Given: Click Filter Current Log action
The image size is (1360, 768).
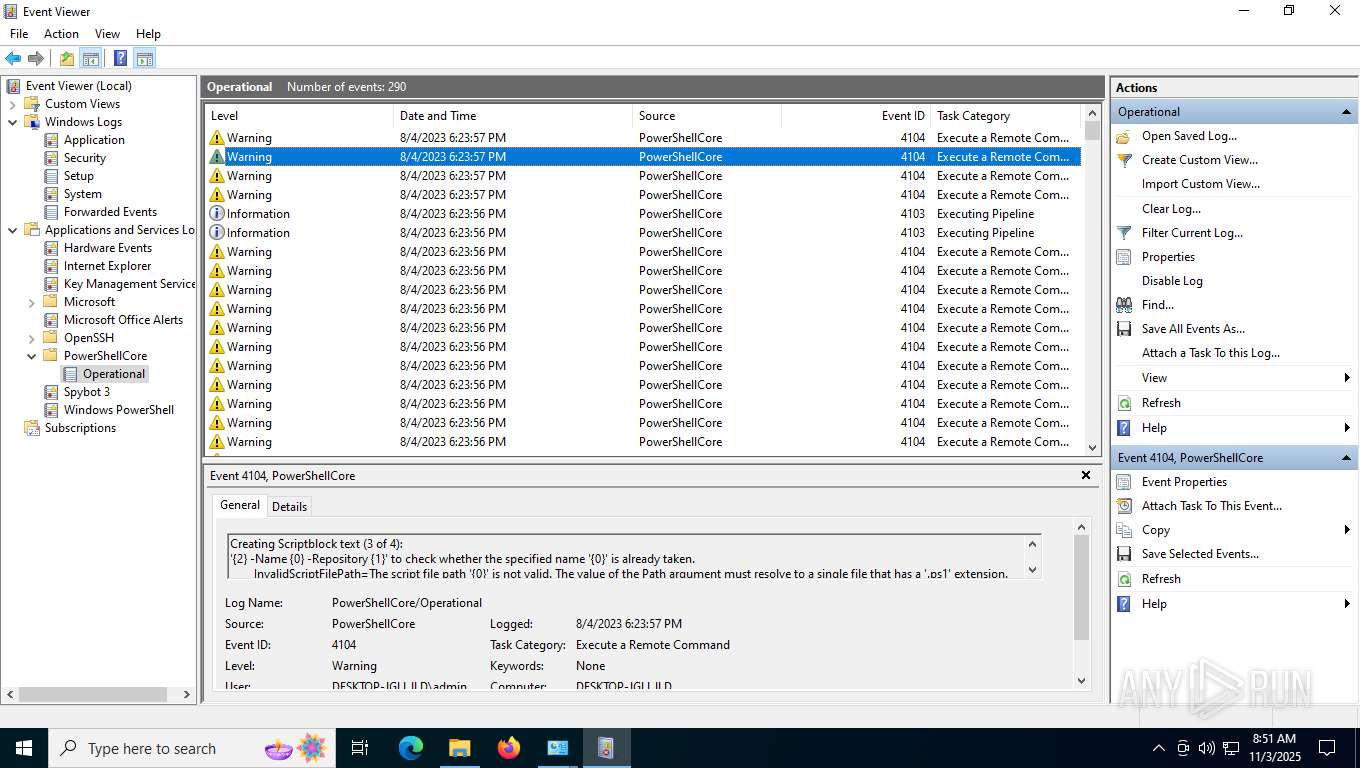Looking at the screenshot, I should click(x=1192, y=233).
